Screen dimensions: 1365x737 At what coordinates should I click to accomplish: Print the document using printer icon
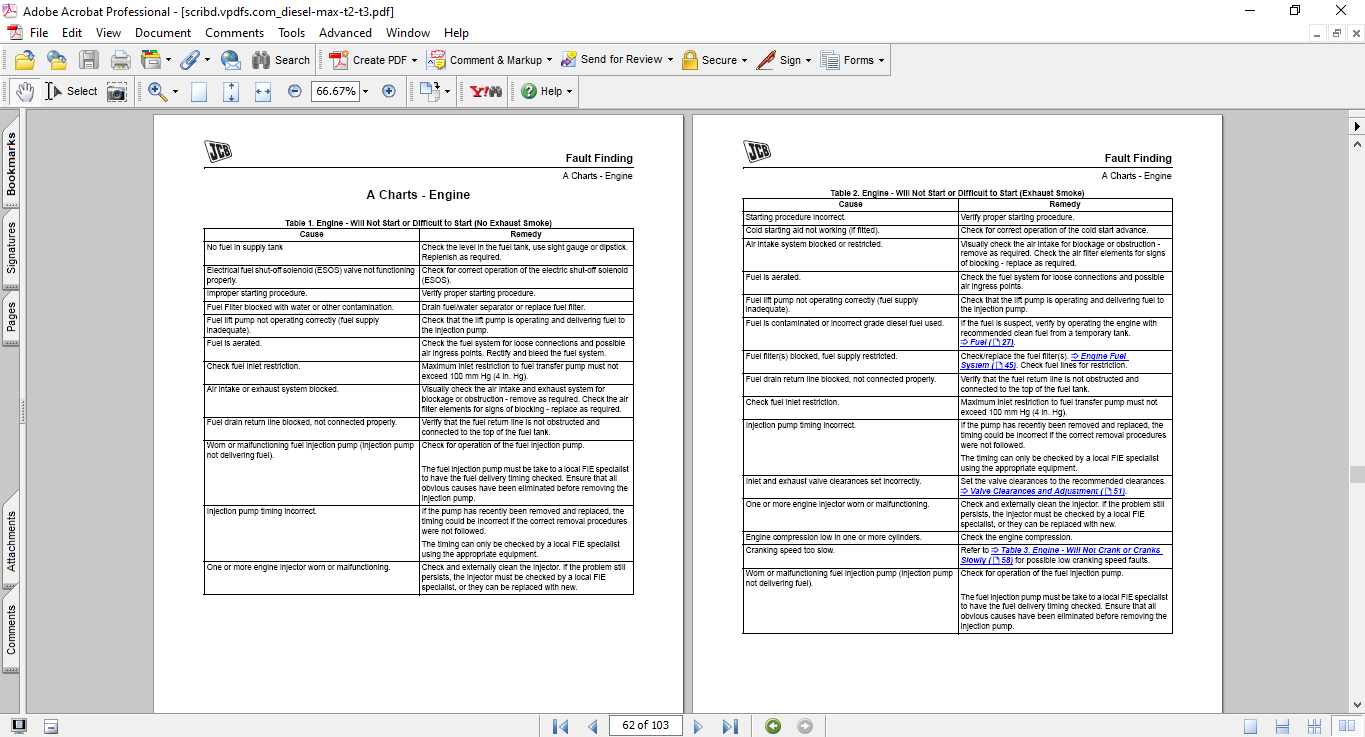coord(121,60)
